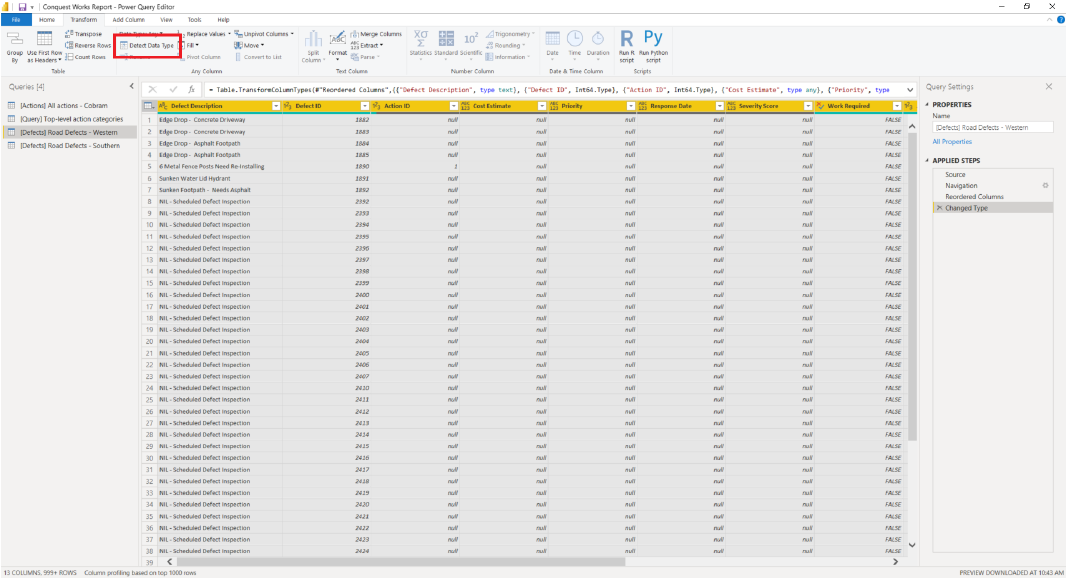Switch to the Tools tab

coord(194,20)
